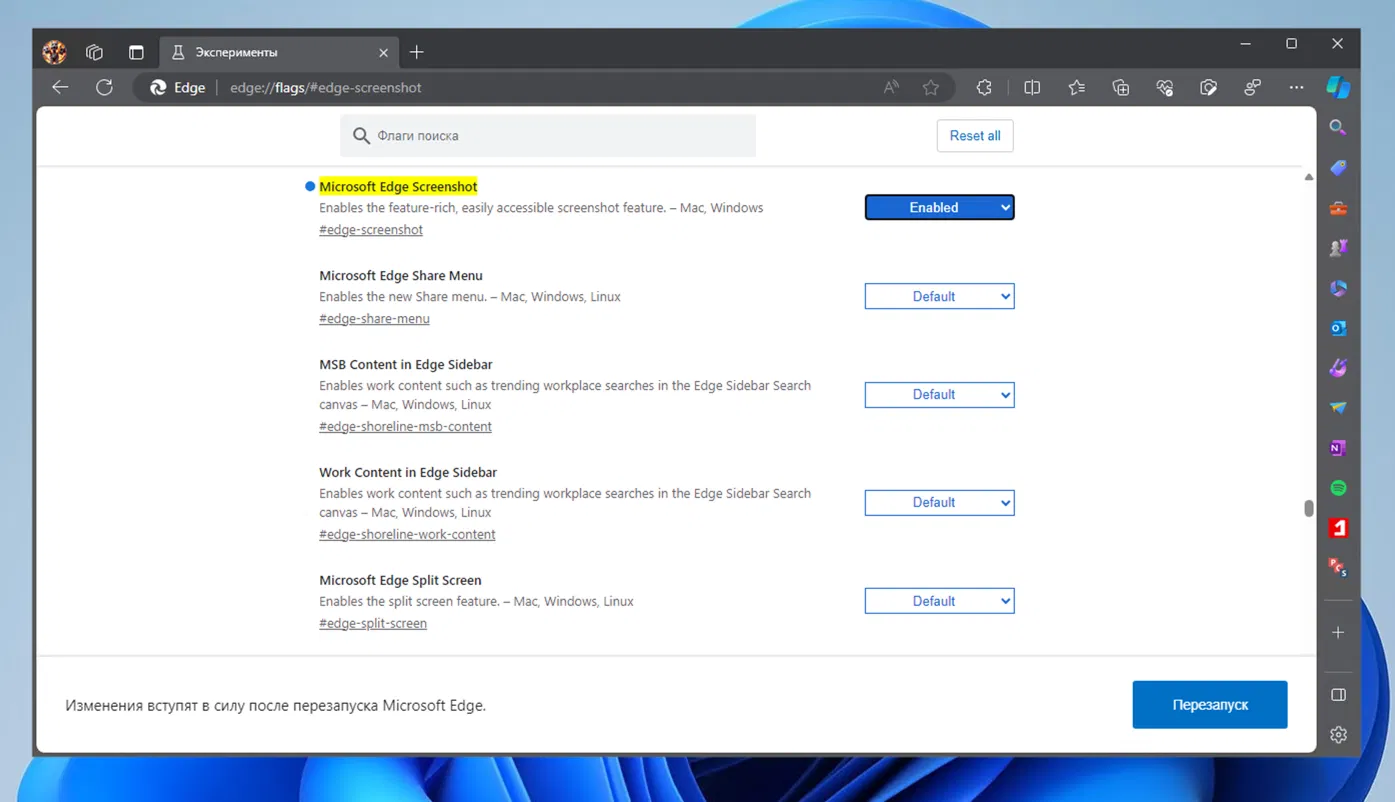The height and width of the screenshot is (802, 1395).
Task: Click the scrollbar up arrow
Action: click(x=1308, y=177)
